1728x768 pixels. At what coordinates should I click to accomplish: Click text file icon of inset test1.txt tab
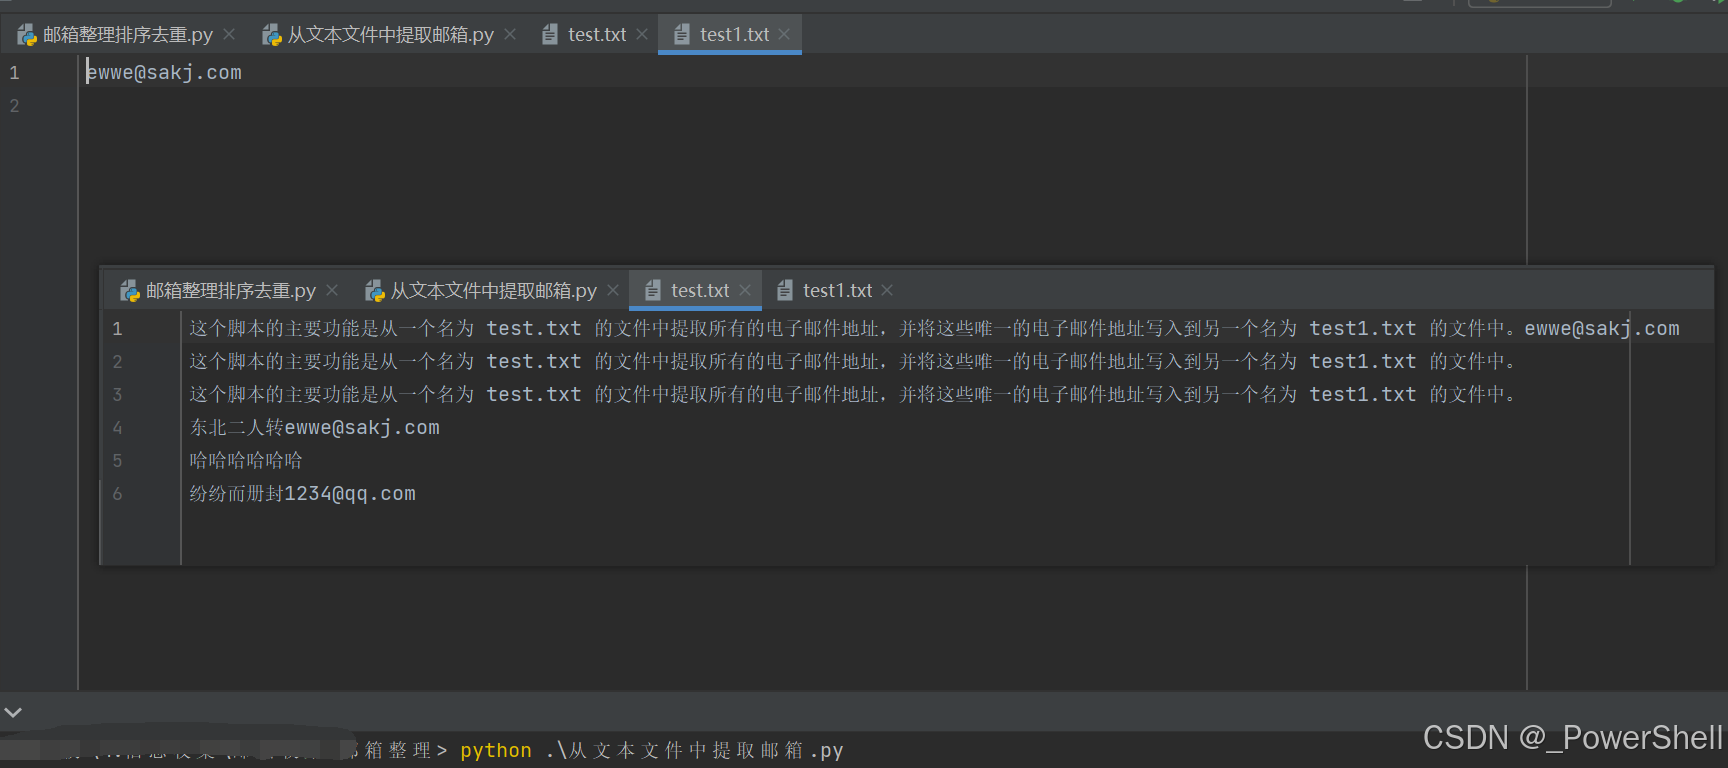(x=785, y=291)
